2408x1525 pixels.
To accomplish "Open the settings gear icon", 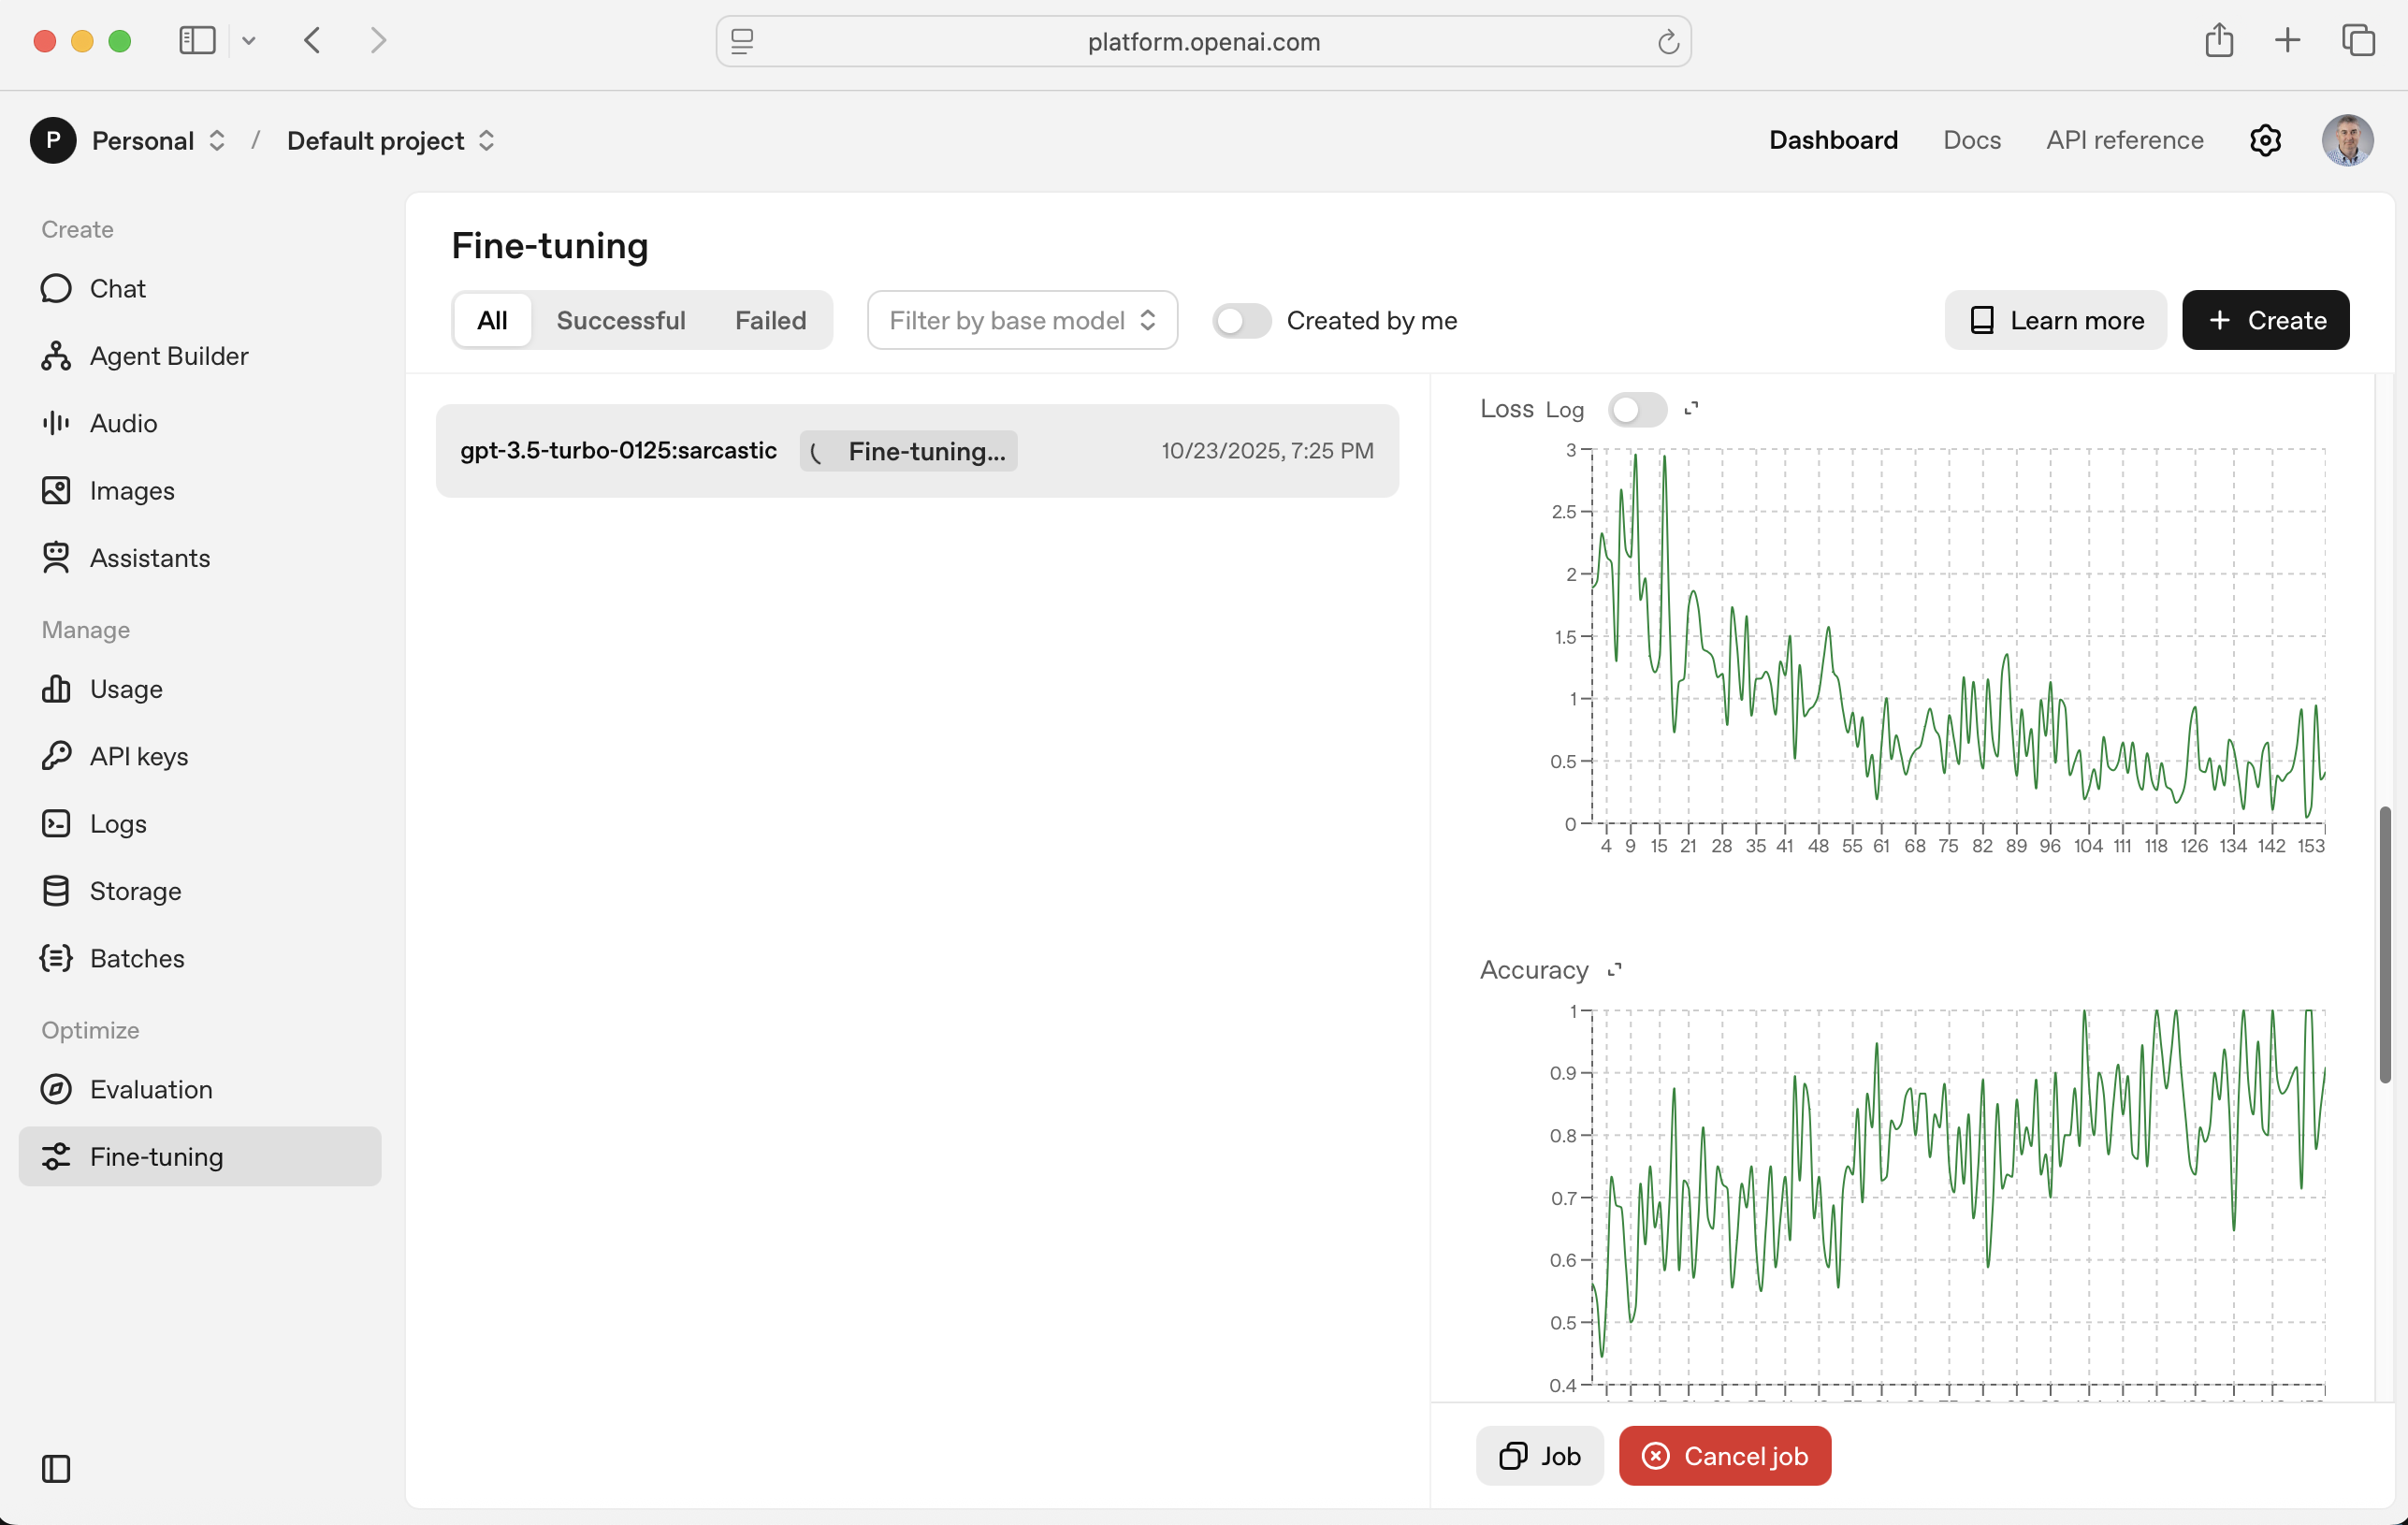I will (x=2264, y=140).
